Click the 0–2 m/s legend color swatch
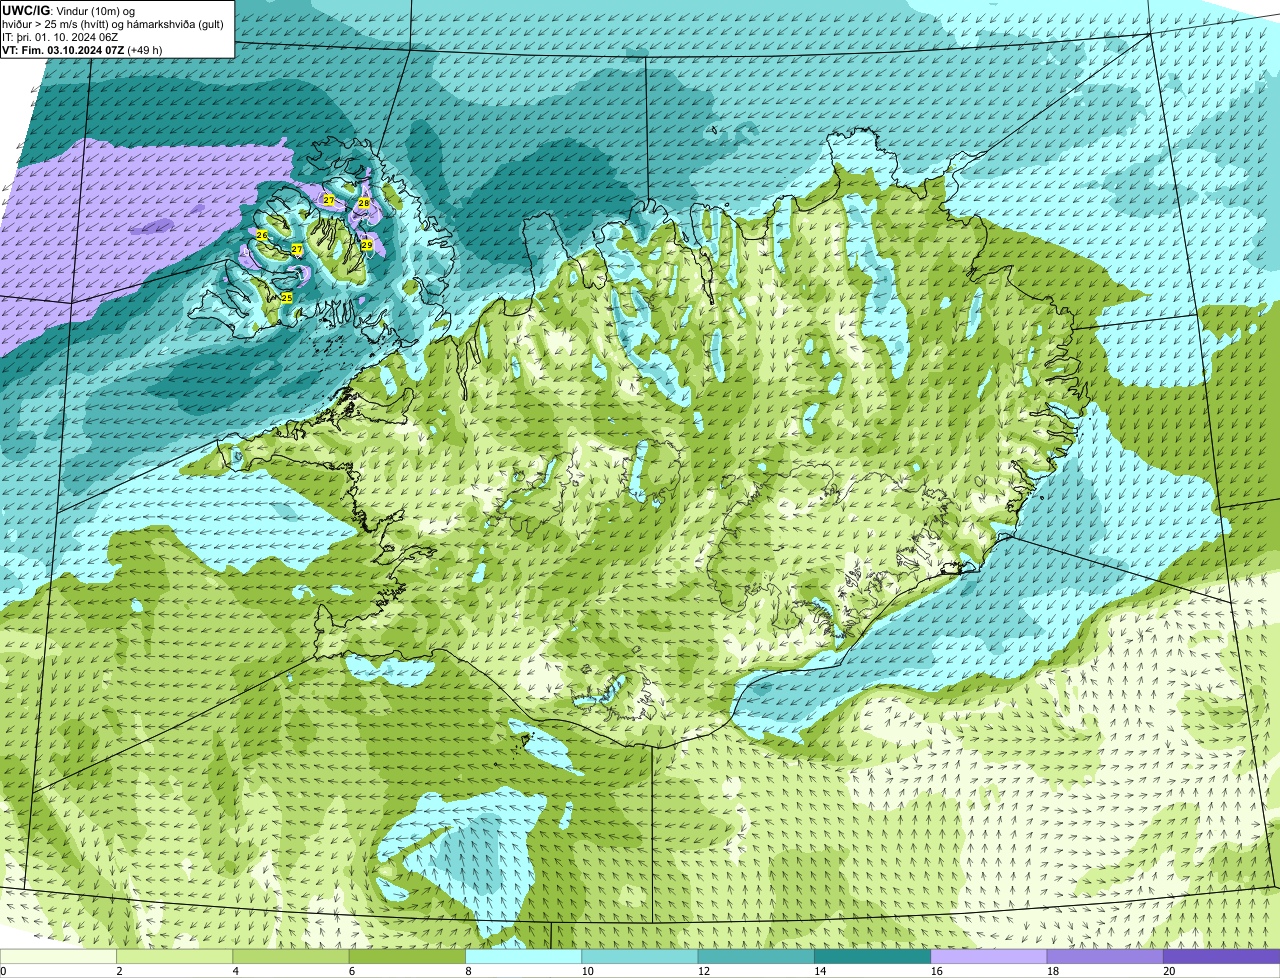This screenshot has width=1280, height=978. (x=58, y=956)
